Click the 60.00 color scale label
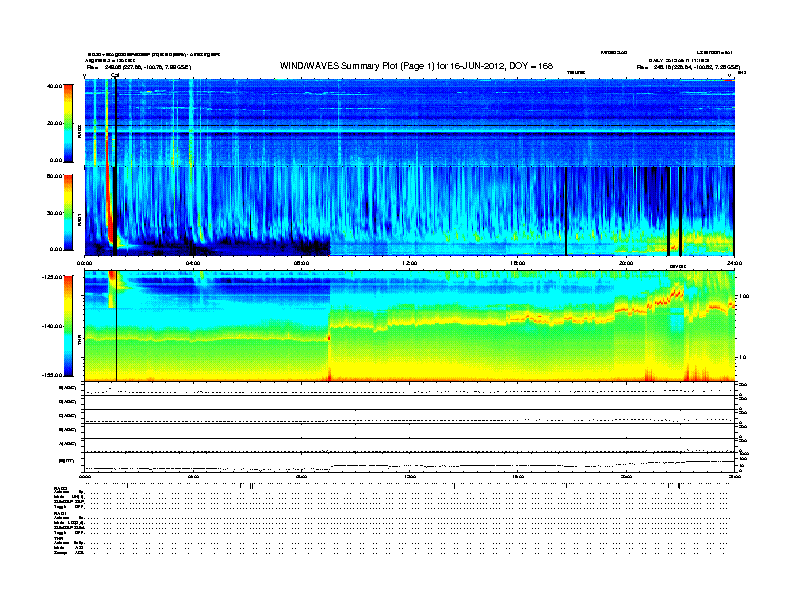Image resolution: width=792 pixels, height=612 pixels. [x=54, y=176]
